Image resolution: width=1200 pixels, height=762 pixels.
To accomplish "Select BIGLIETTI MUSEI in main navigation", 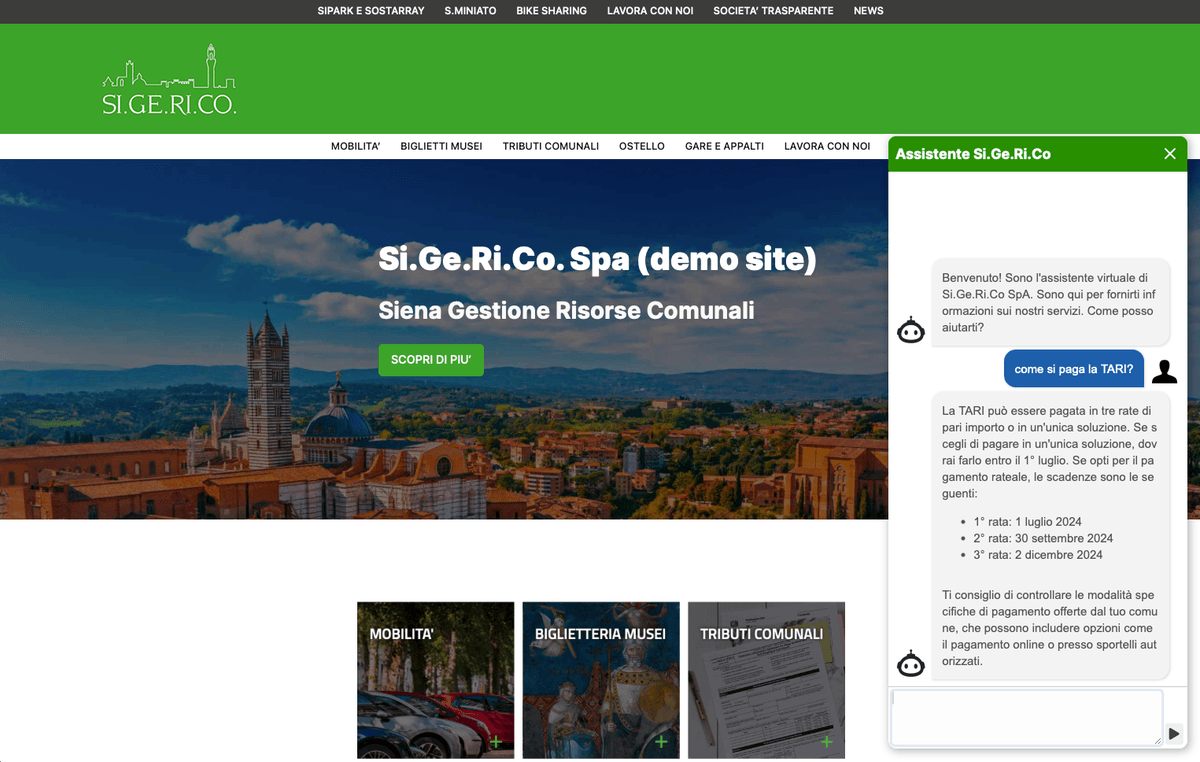I will pos(441,146).
